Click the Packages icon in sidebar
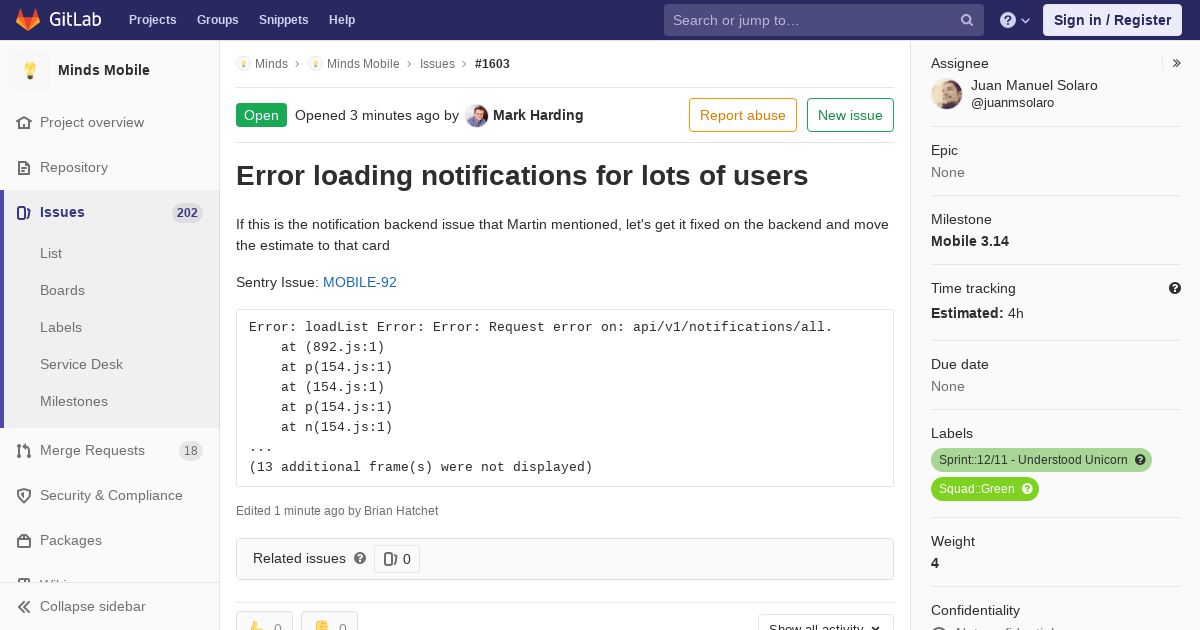Image resolution: width=1200 pixels, height=630 pixels. (24, 541)
